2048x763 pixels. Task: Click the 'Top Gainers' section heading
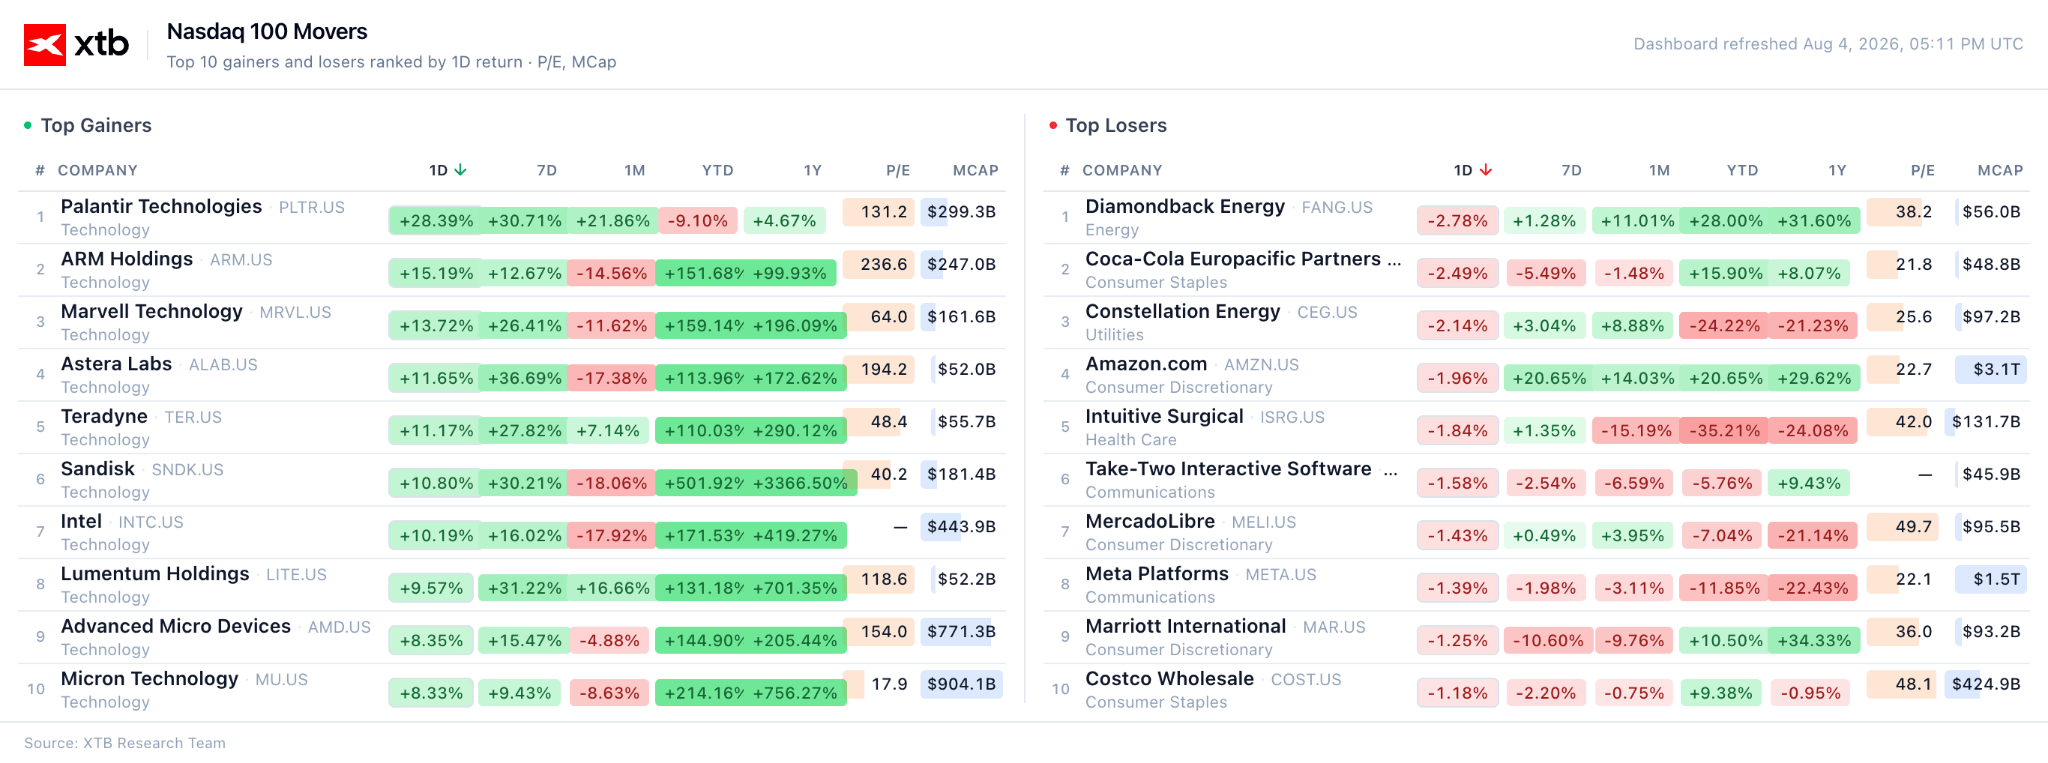coord(96,125)
